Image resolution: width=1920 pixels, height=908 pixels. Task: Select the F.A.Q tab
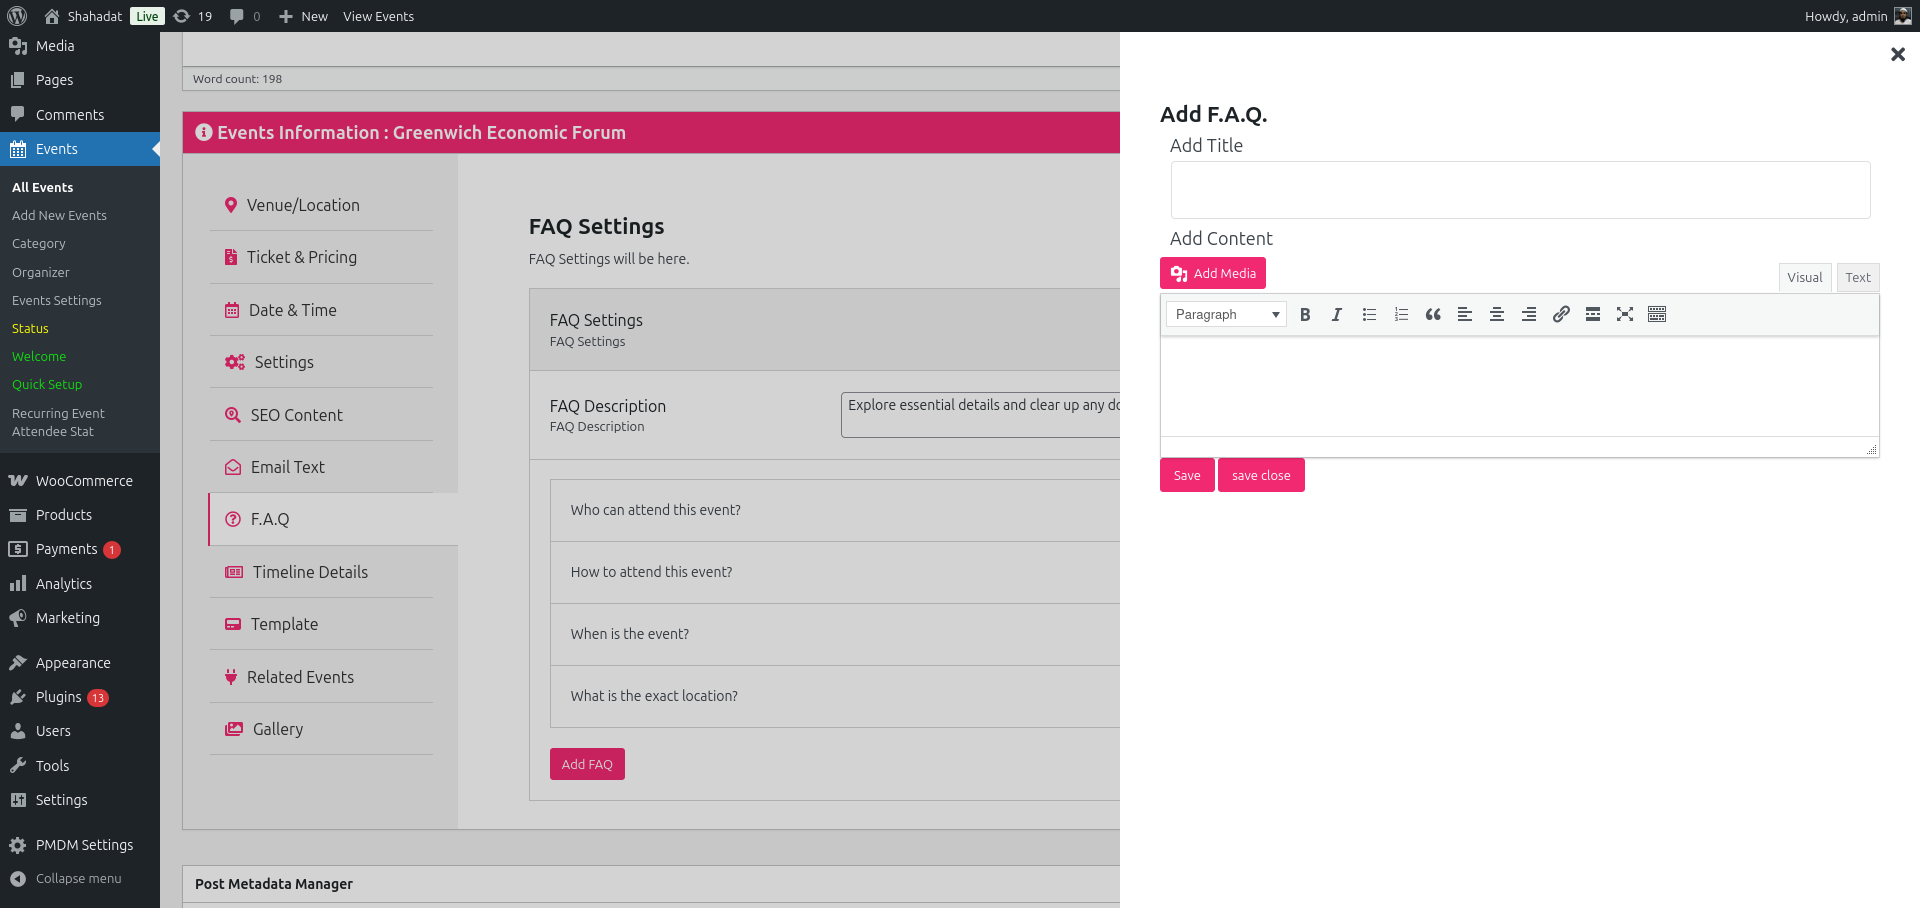tap(333, 519)
